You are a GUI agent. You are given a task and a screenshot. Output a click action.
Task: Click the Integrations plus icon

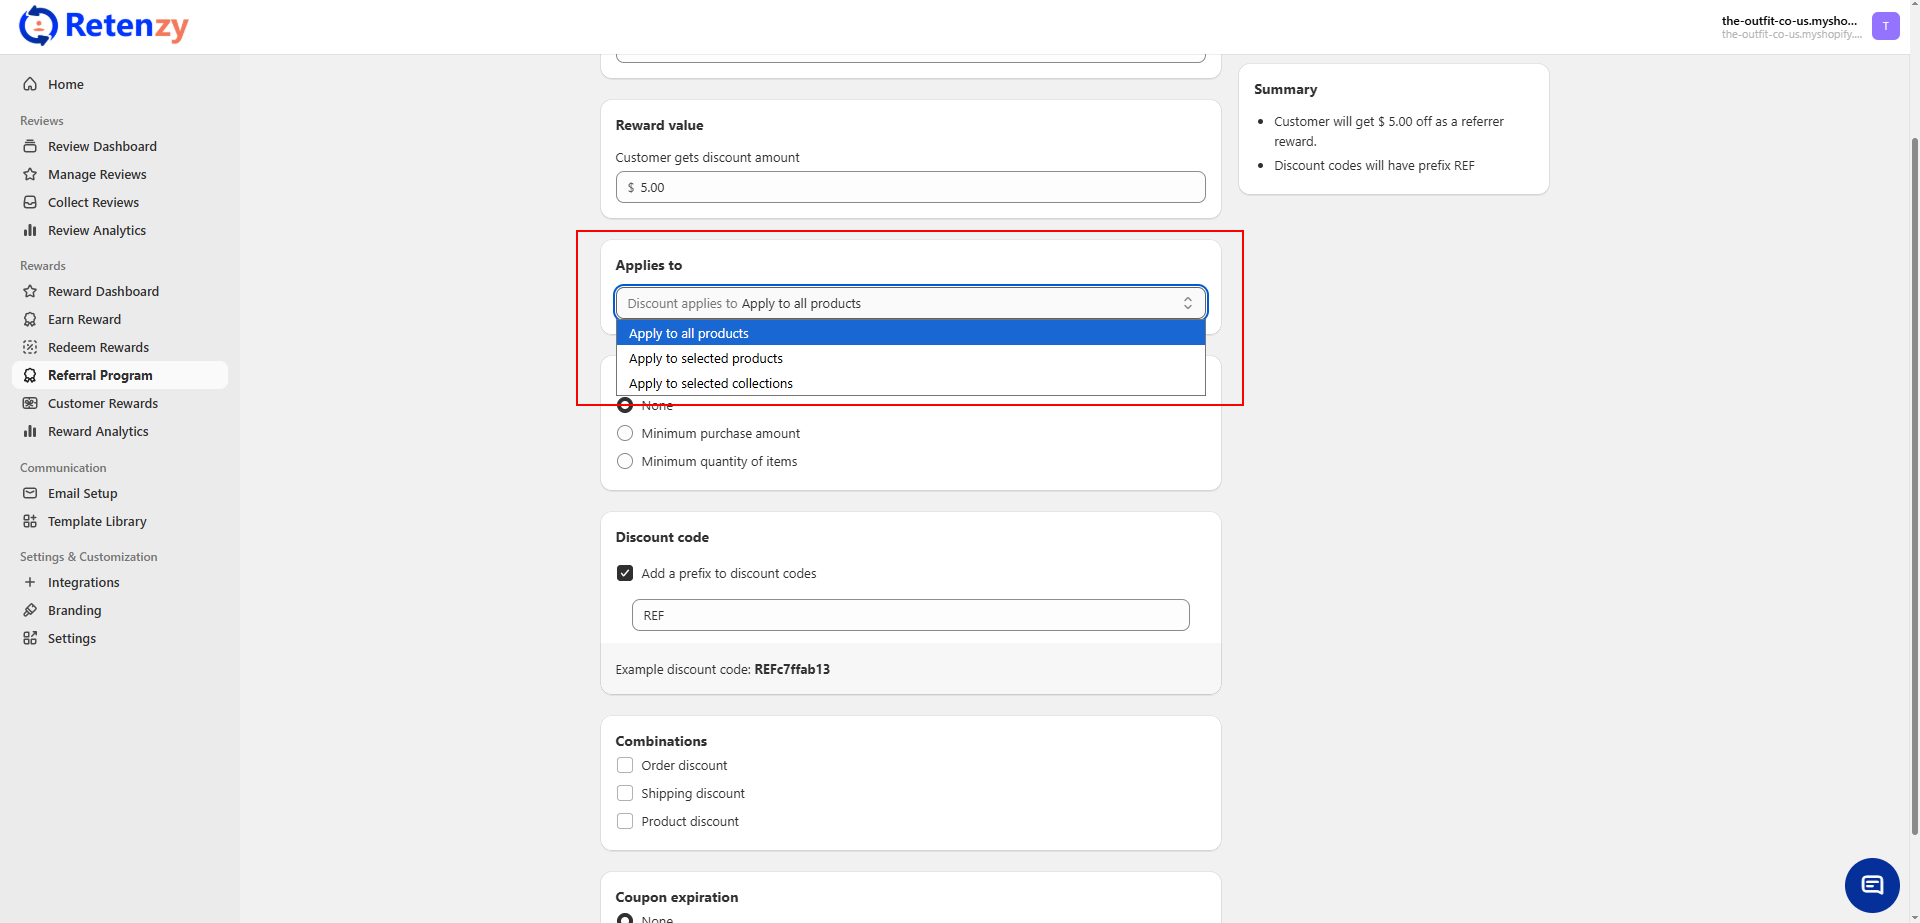(30, 583)
